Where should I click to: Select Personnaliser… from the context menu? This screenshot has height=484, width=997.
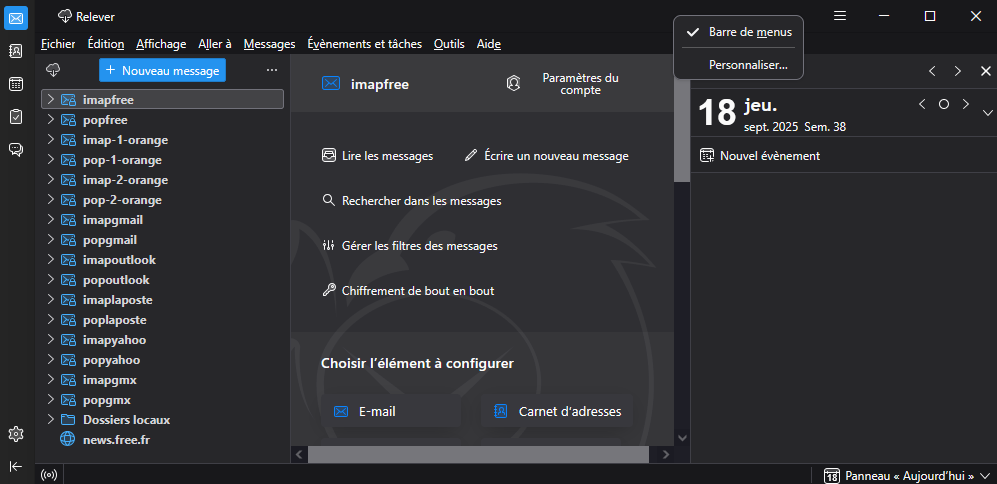pos(748,65)
